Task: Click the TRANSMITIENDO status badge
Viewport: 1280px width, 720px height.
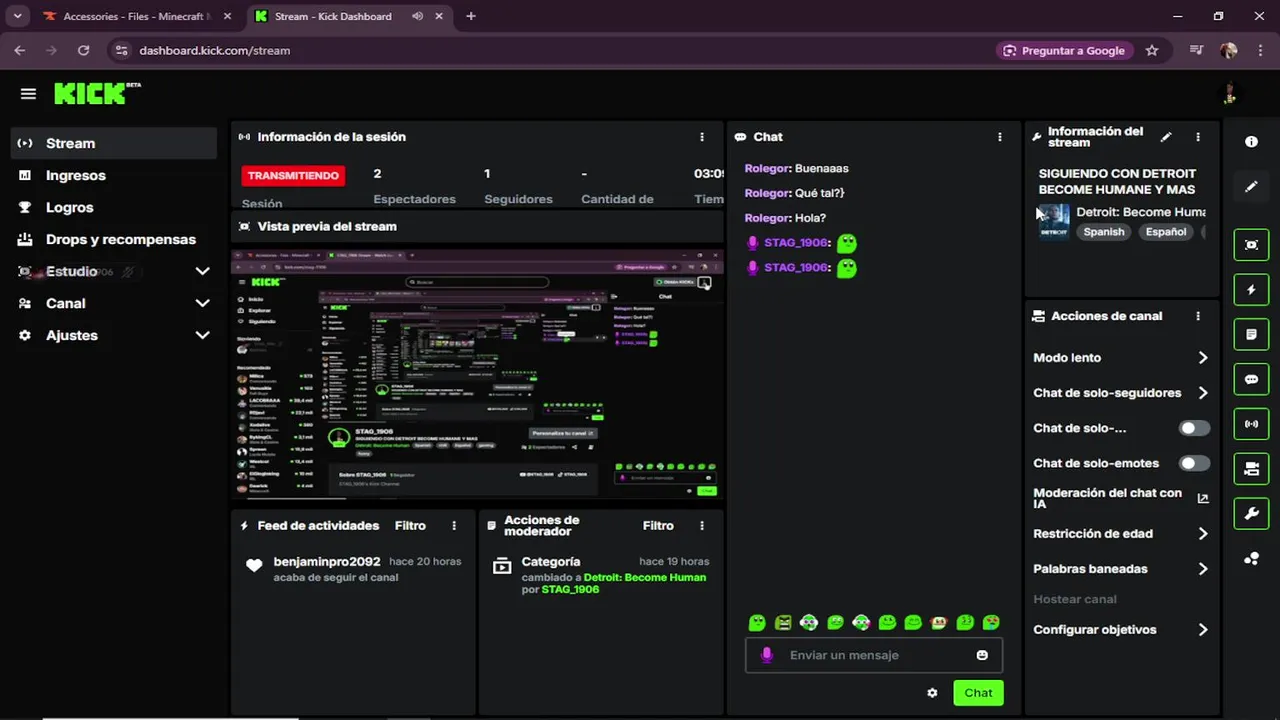Action: click(293, 175)
